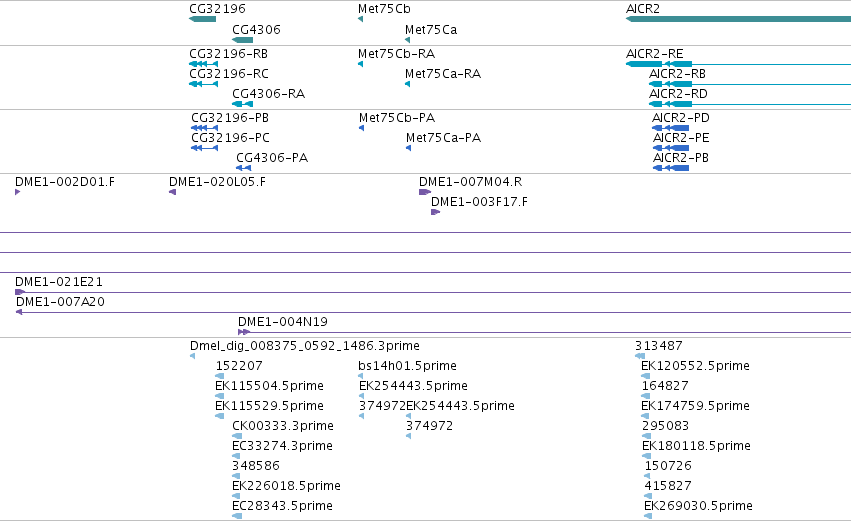Click the Met75Ca-RA transcript label
851x521 pixels.
[x=443, y=74]
